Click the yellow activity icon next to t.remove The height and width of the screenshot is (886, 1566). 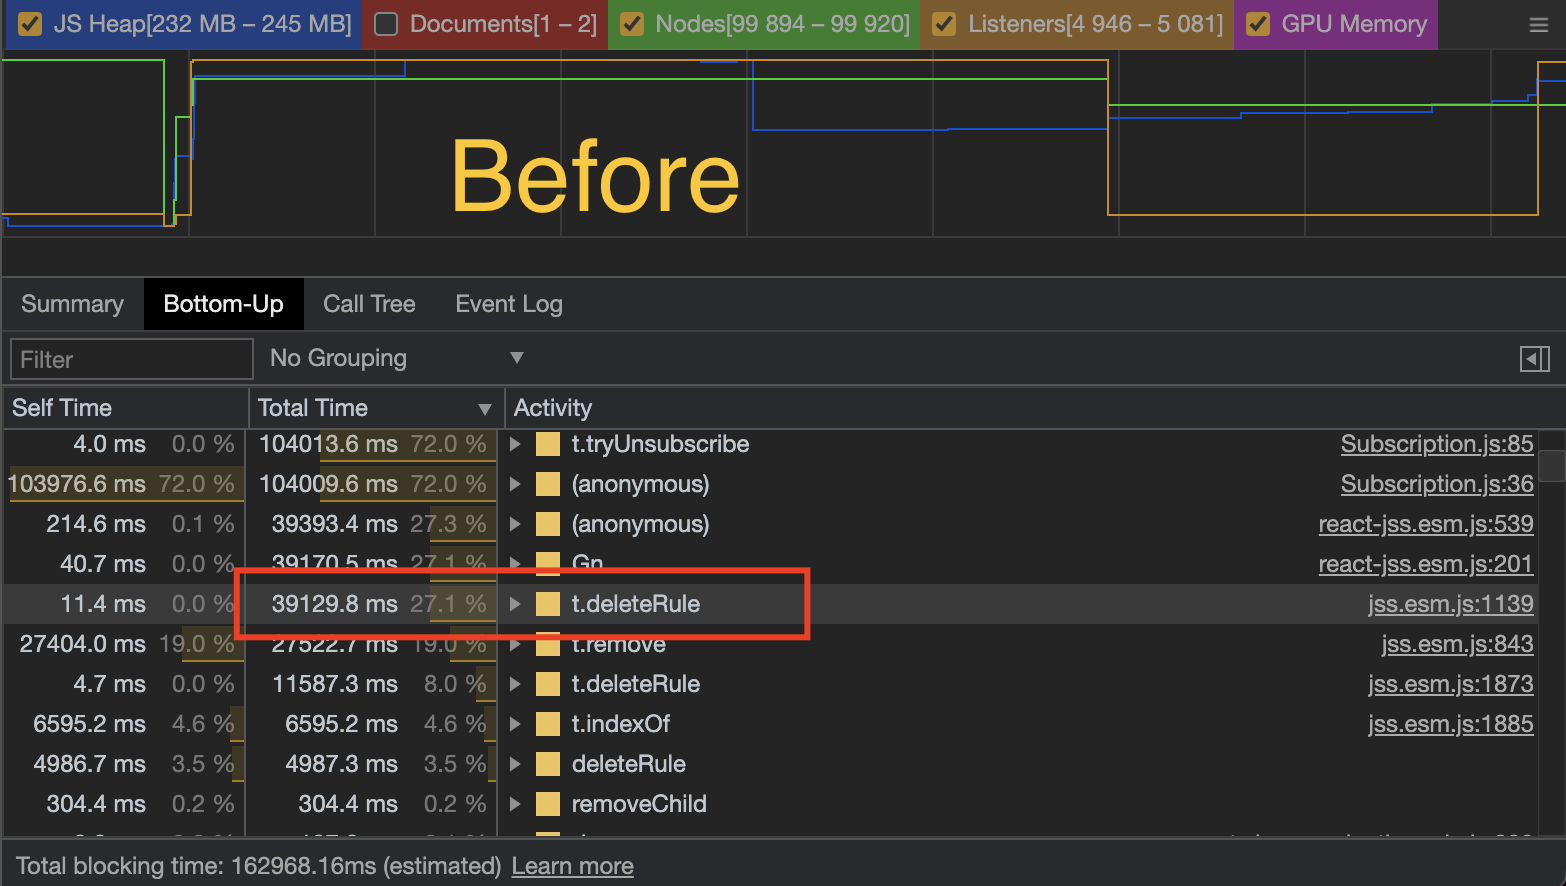[x=547, y=644]
